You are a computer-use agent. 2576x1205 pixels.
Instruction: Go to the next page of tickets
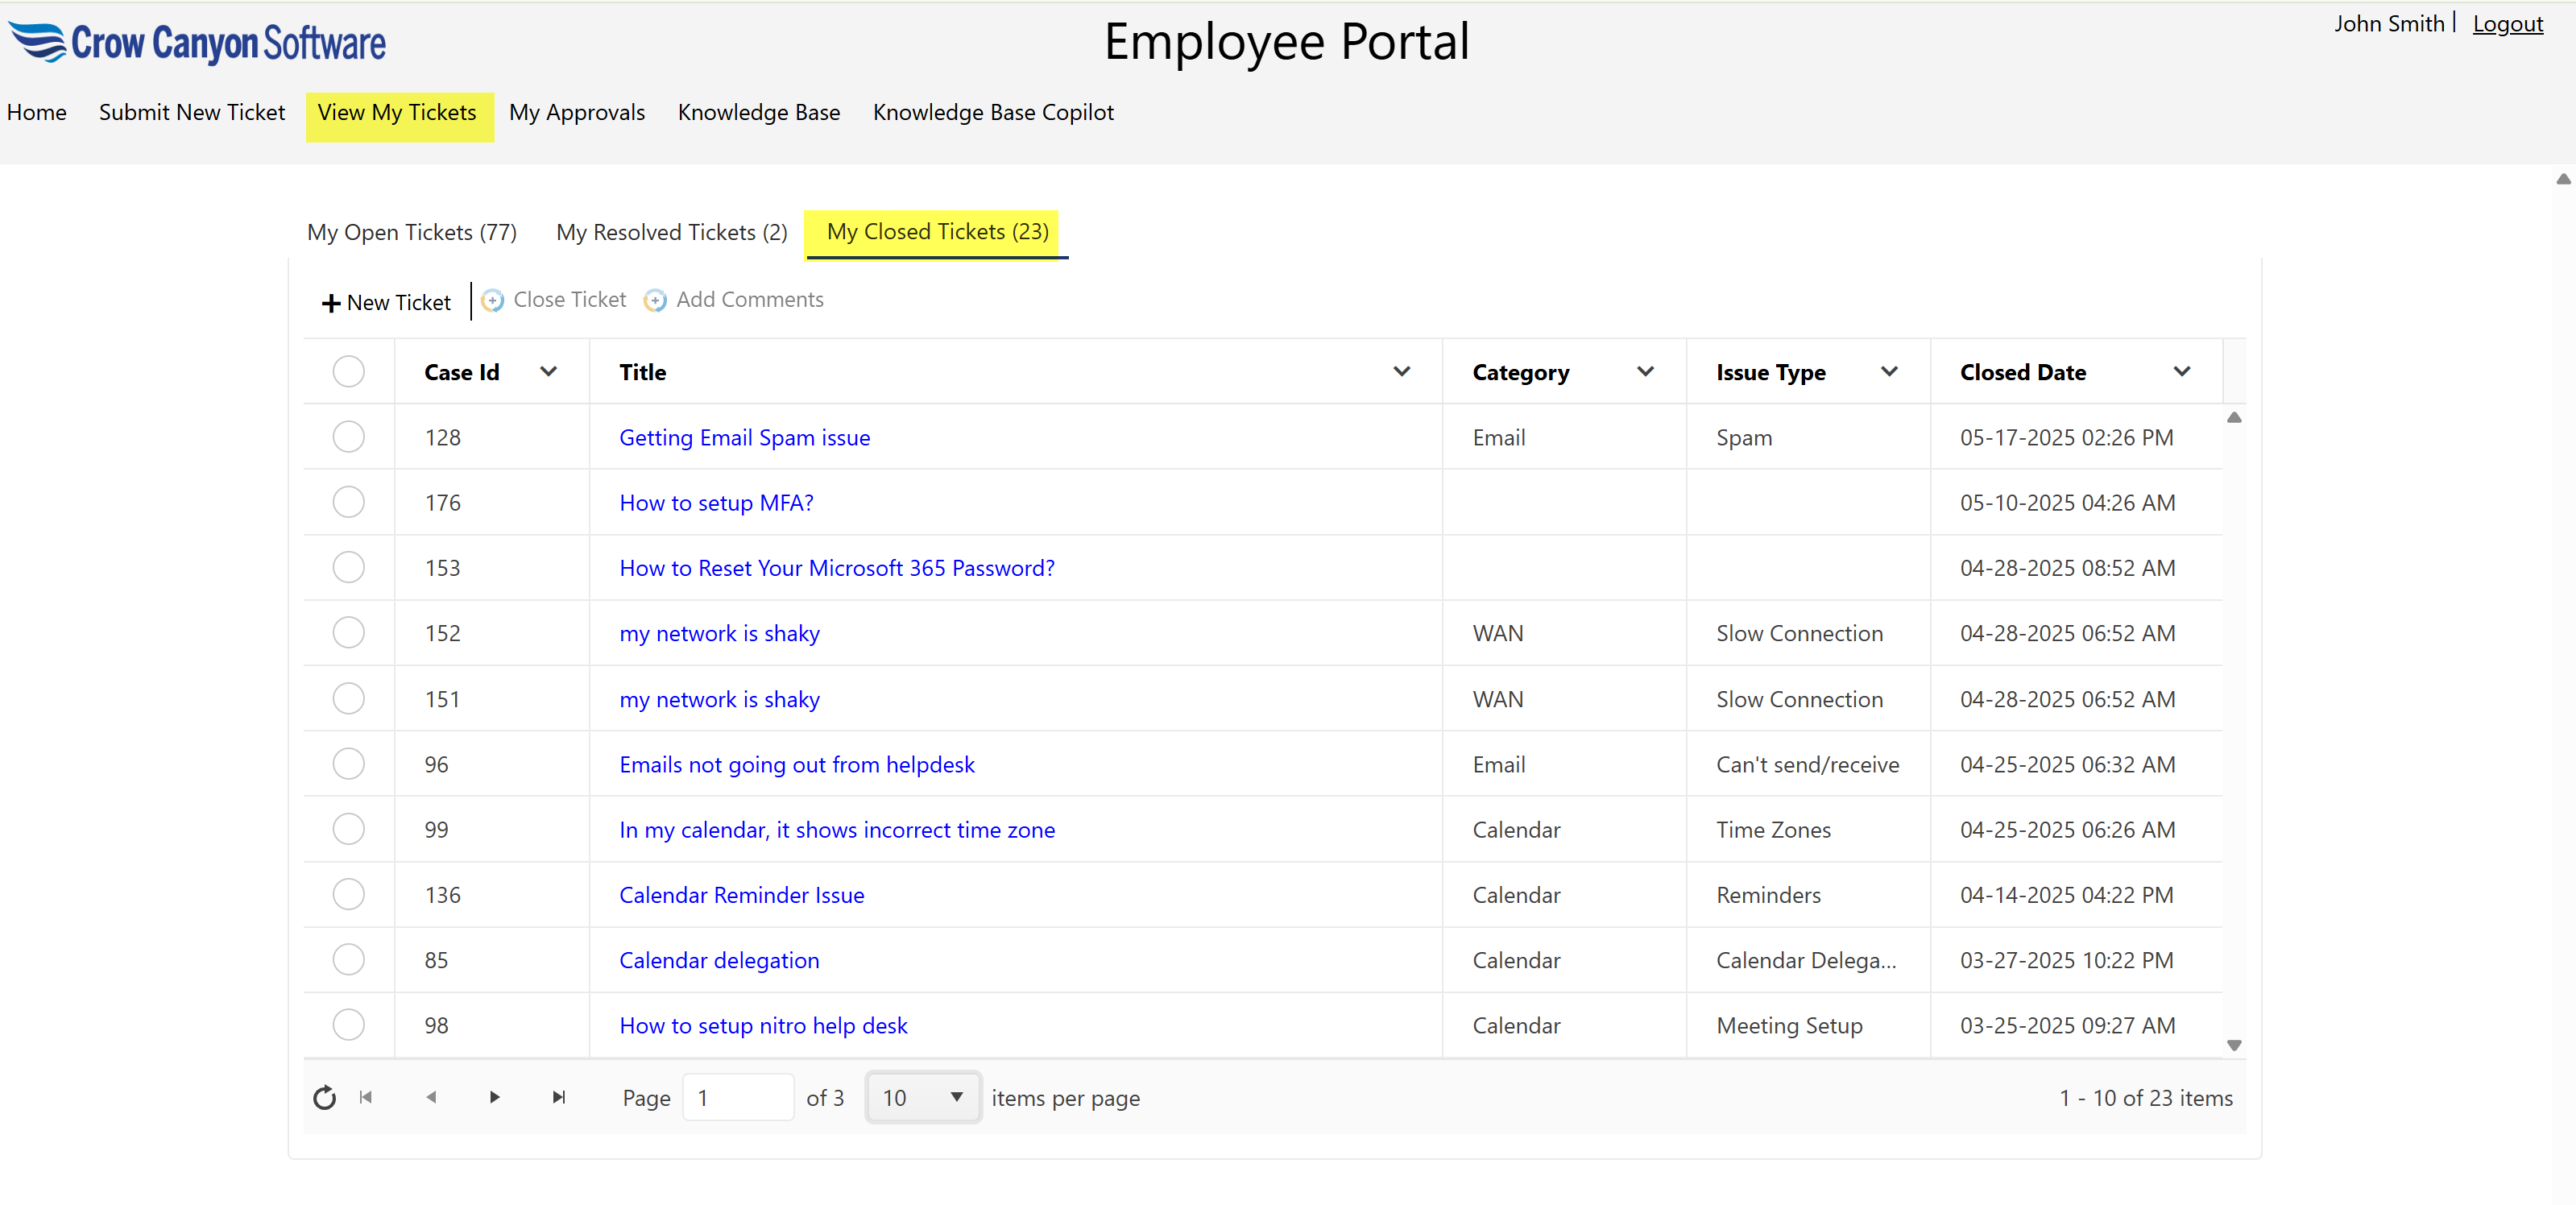pos(494,1097)
